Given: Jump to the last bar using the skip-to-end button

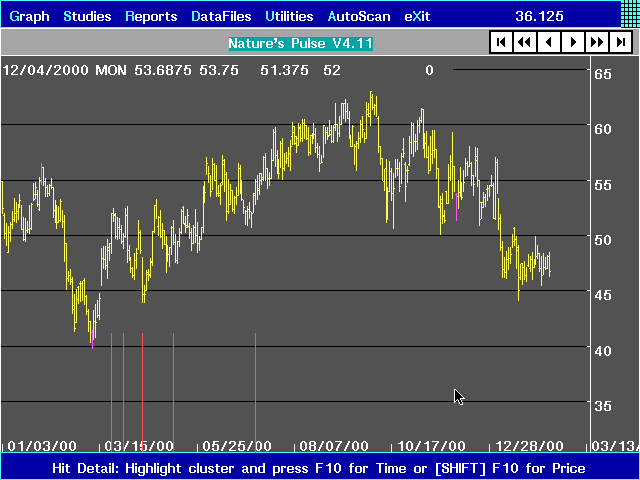Looking at the screenshot, I should click(x=621, y=42).
